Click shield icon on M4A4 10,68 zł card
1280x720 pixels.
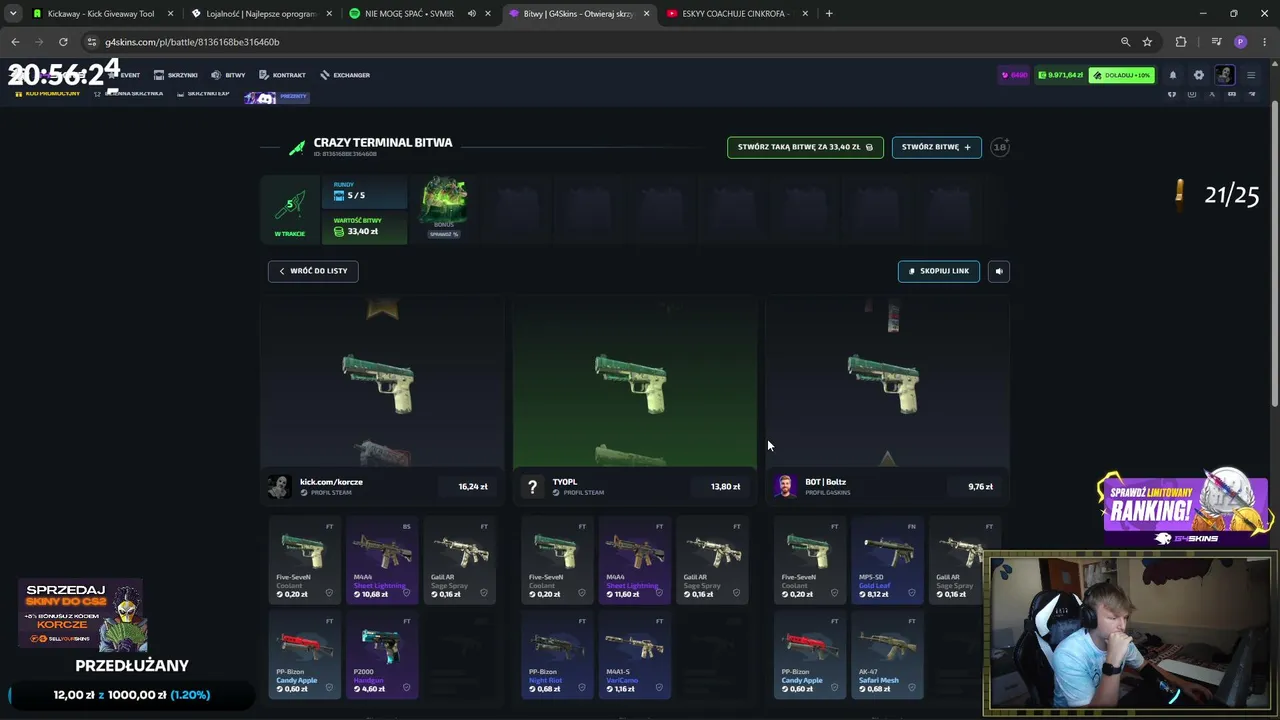(x=406, y=593)
